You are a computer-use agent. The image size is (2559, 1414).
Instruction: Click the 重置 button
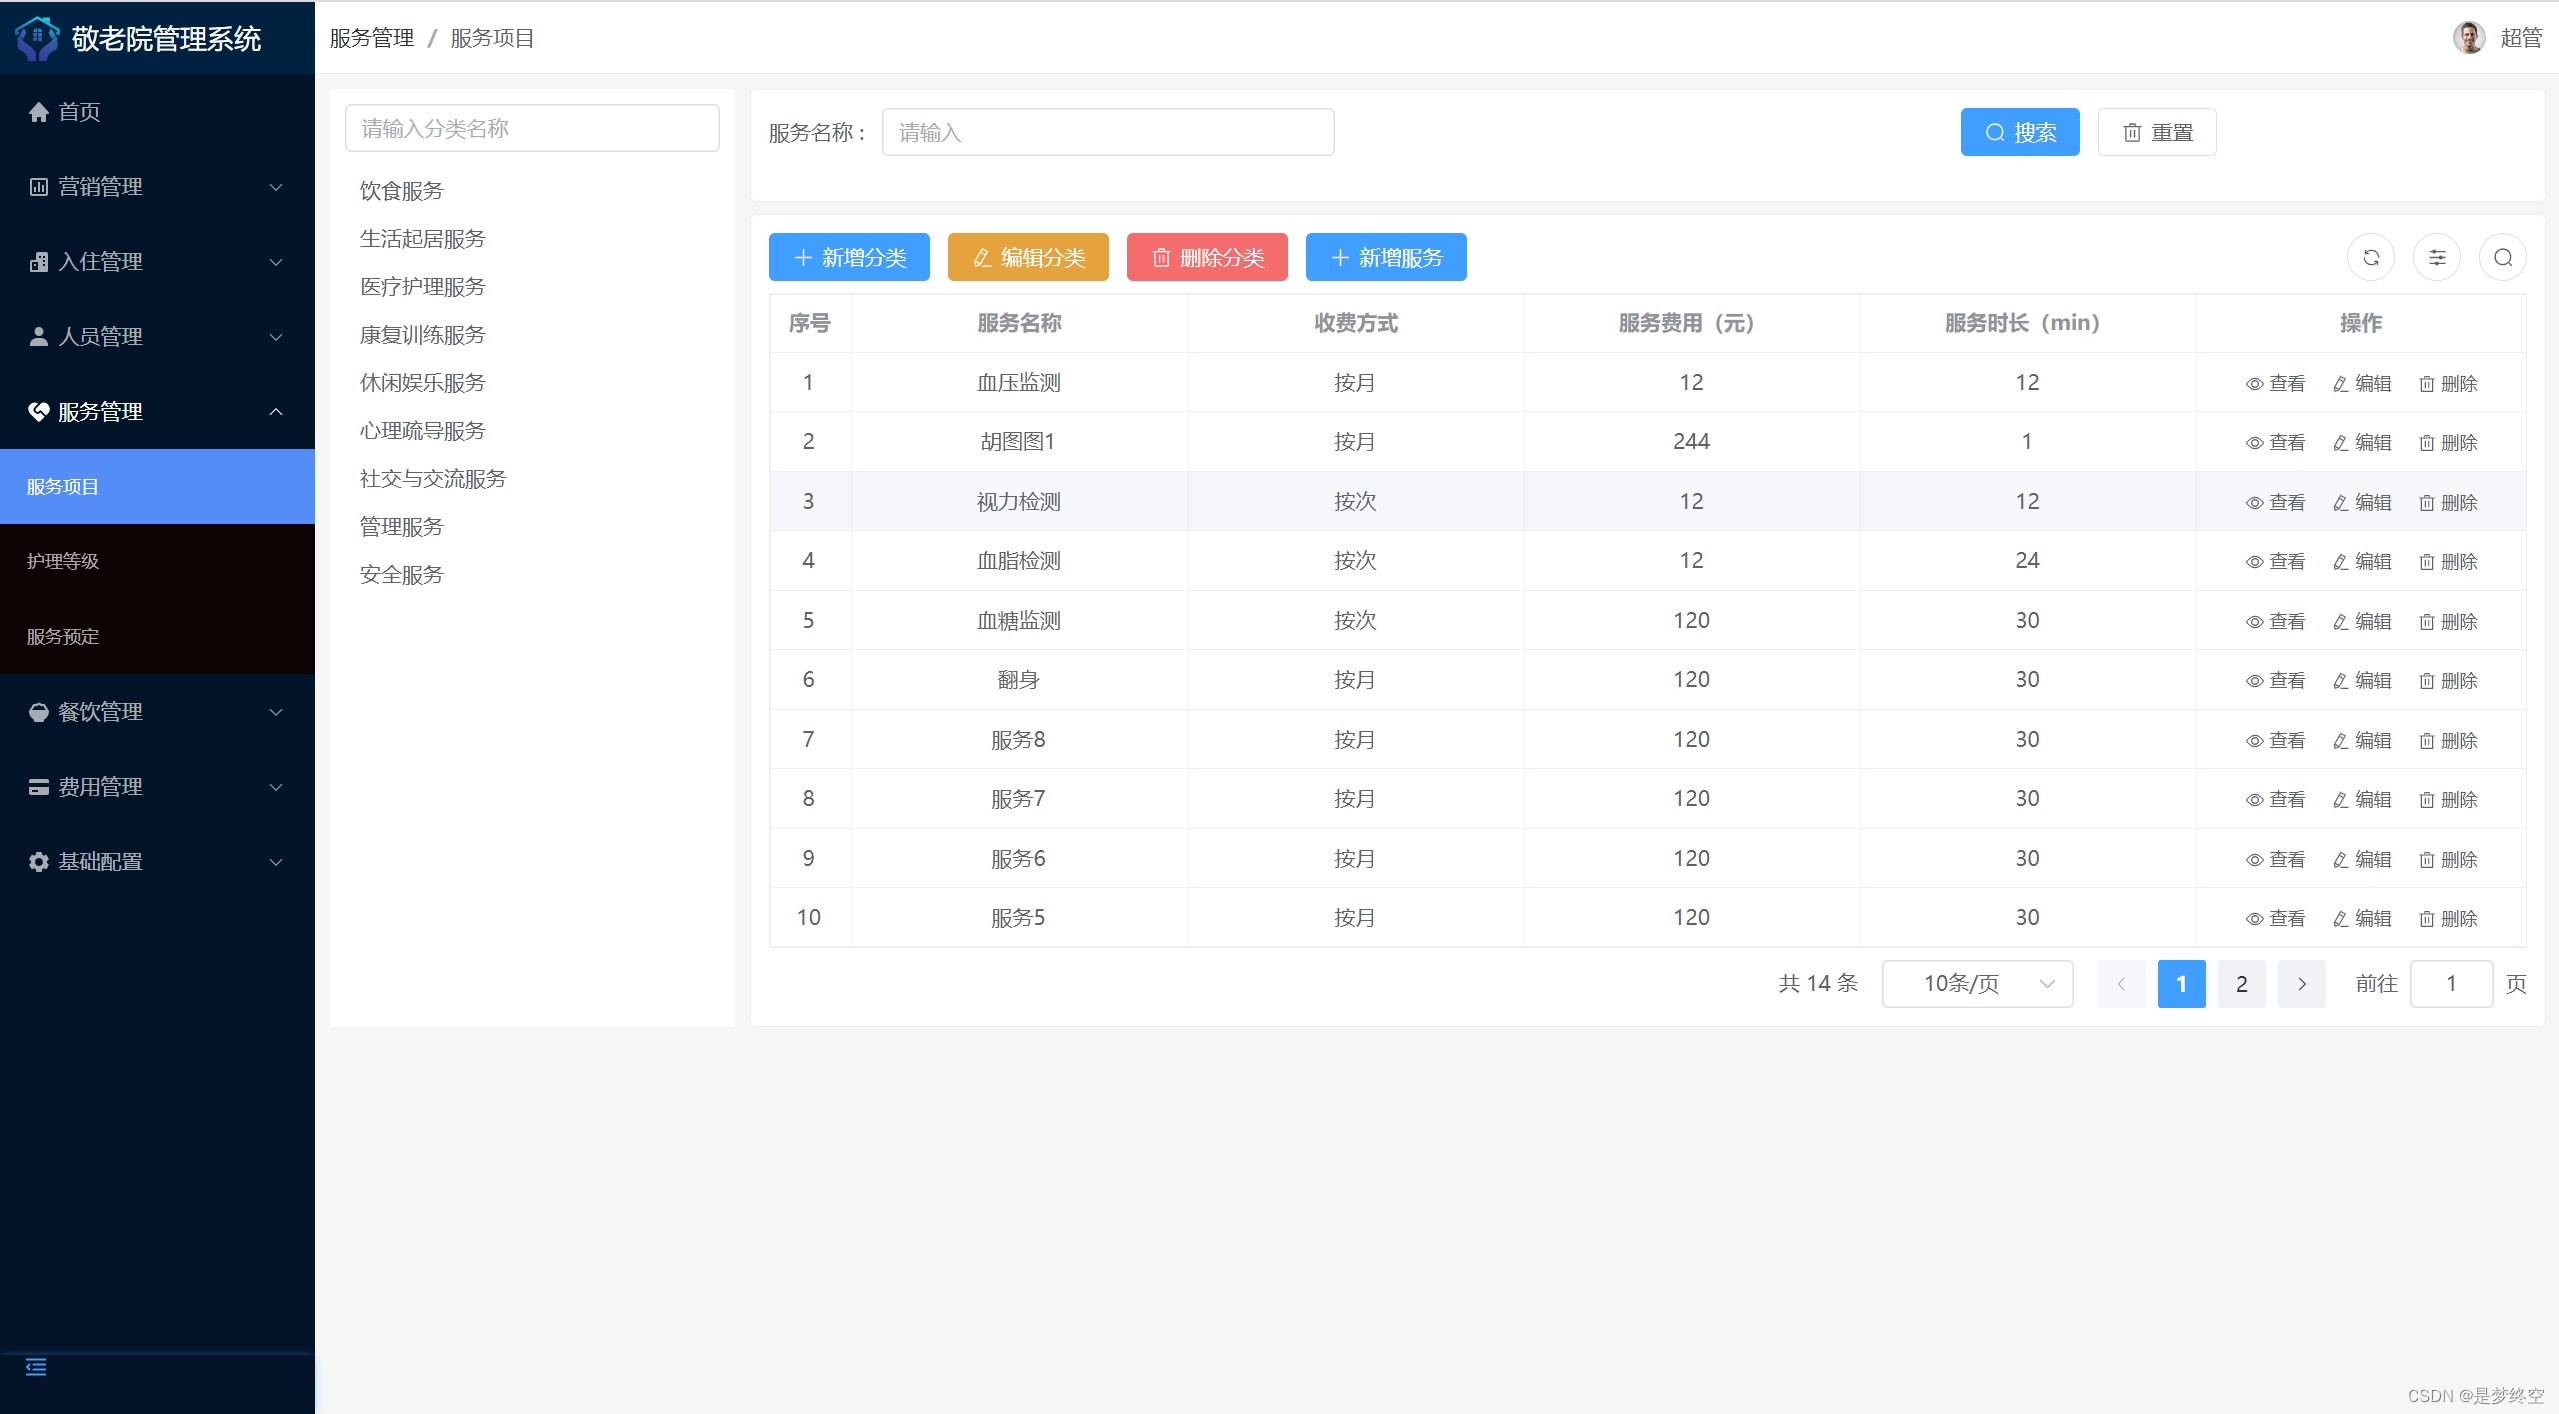2156,132
